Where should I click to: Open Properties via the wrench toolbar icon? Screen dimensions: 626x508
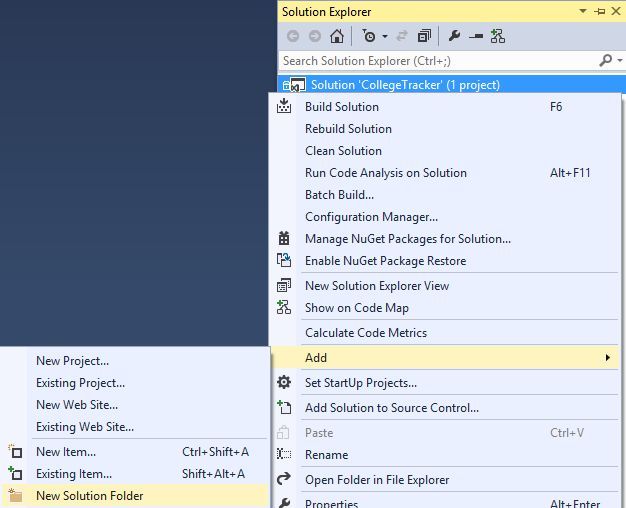(454, 36)
